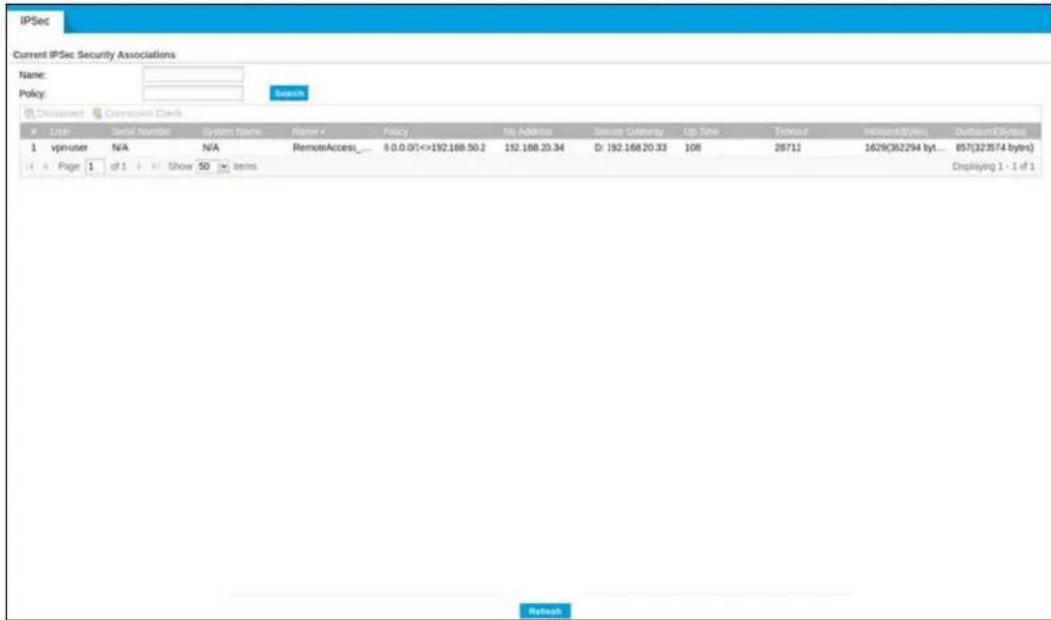
Task: Sort by the My Address column header
Action: (528, 131)
